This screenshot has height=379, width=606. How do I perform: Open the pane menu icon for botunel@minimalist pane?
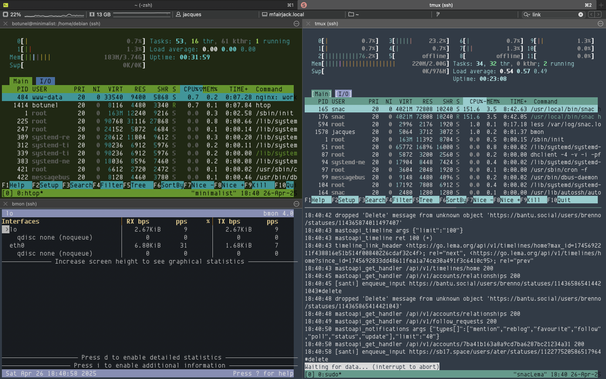[x=296, y=24]
